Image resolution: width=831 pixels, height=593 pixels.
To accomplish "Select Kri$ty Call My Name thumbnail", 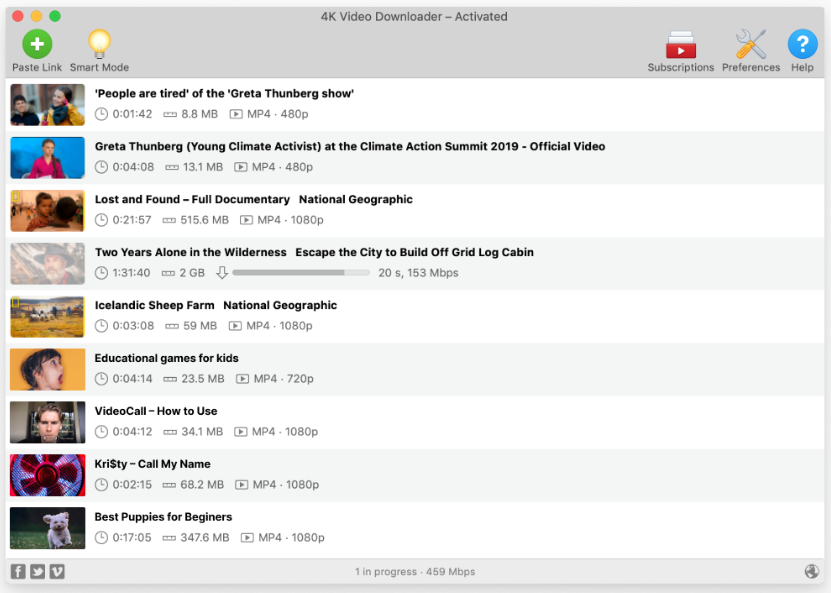I will click(47, 475).
